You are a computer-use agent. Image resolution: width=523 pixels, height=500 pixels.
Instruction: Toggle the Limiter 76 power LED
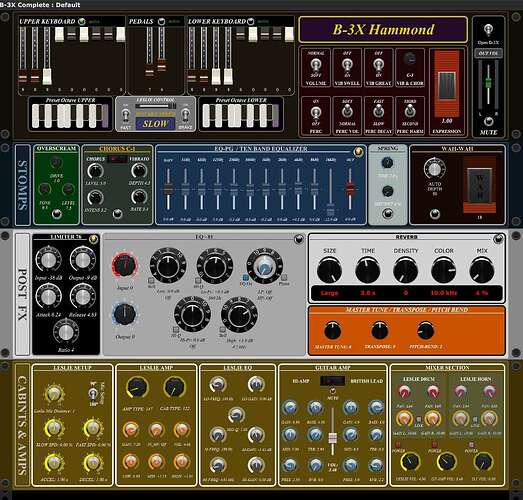click(93, 239)
